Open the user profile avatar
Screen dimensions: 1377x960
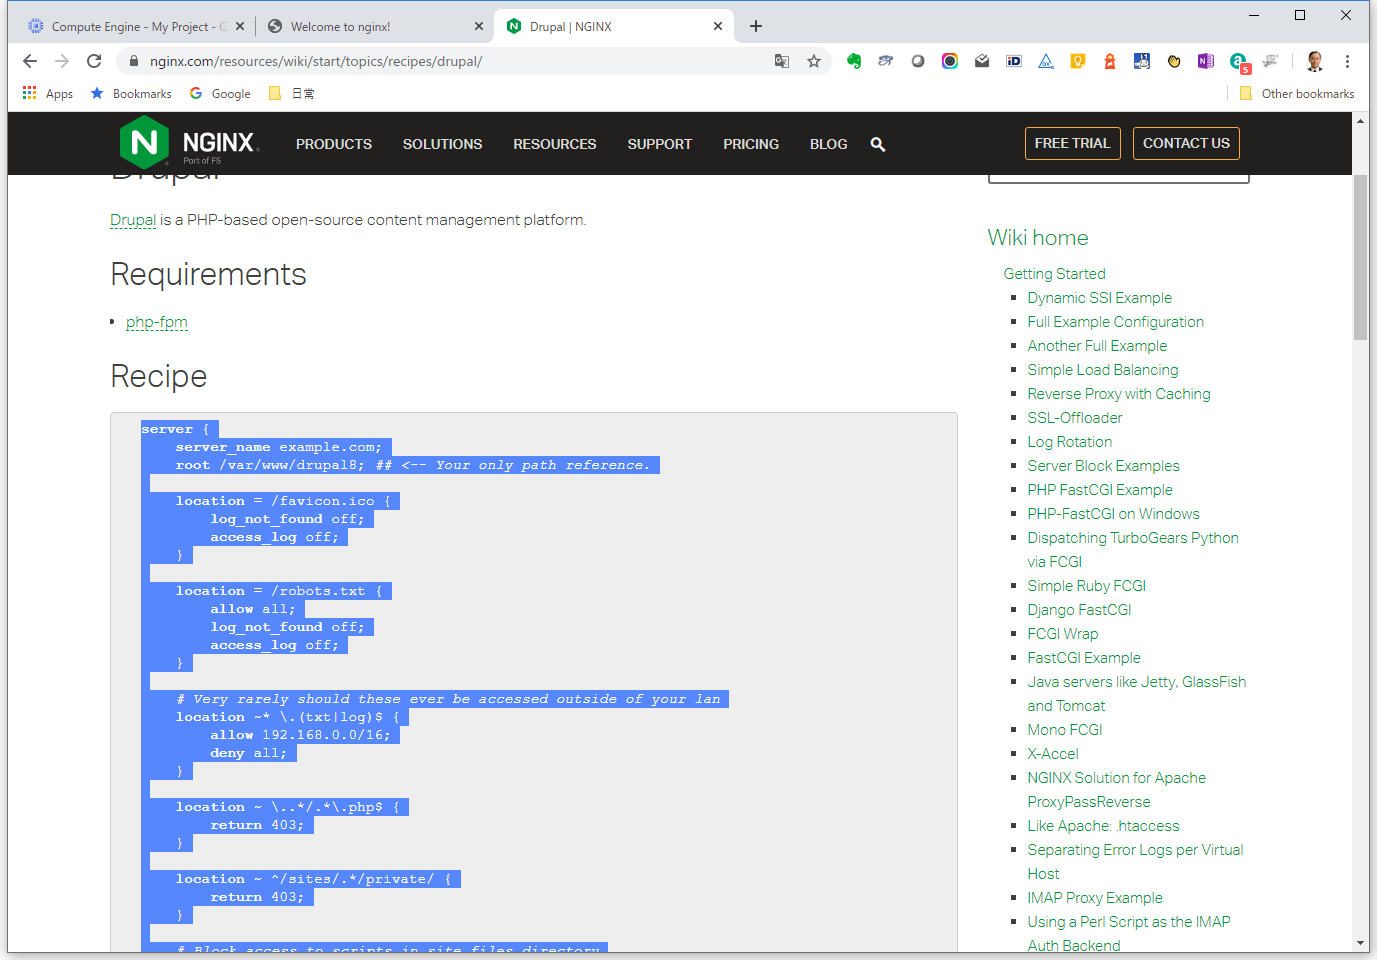(1315, 61)
